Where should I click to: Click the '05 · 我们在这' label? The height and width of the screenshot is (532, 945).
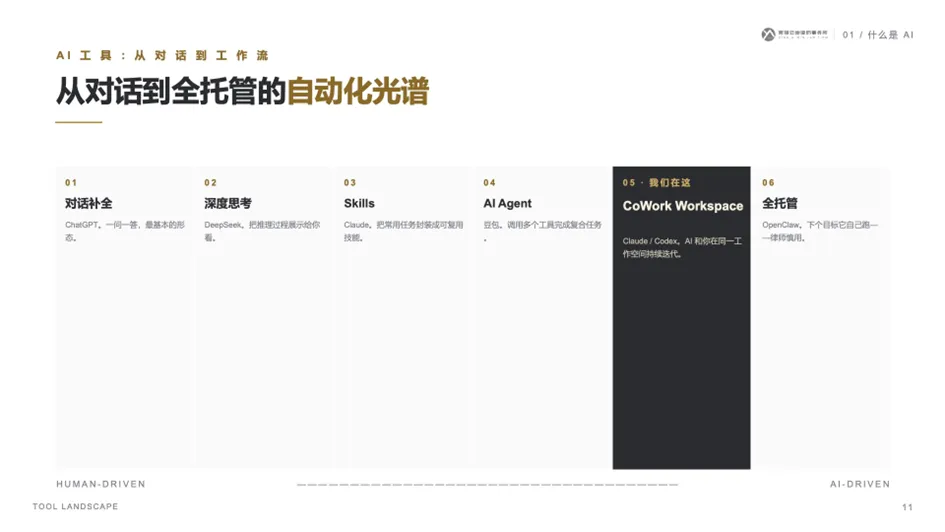click(x=656, y=183)
